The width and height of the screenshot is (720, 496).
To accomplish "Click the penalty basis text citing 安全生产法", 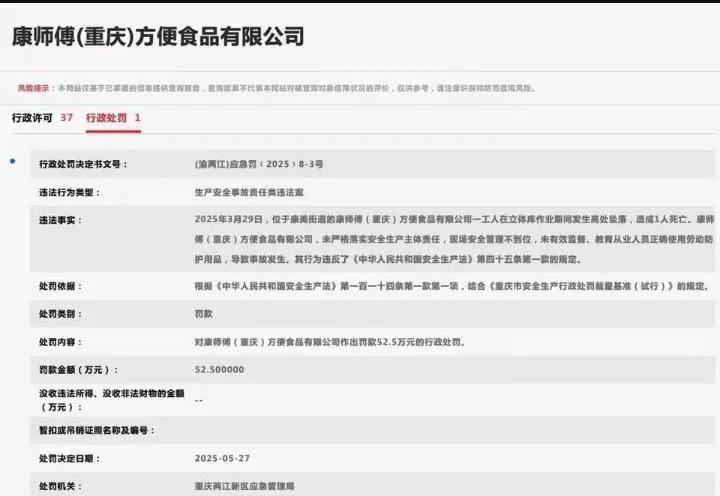I will coord(453,287).
